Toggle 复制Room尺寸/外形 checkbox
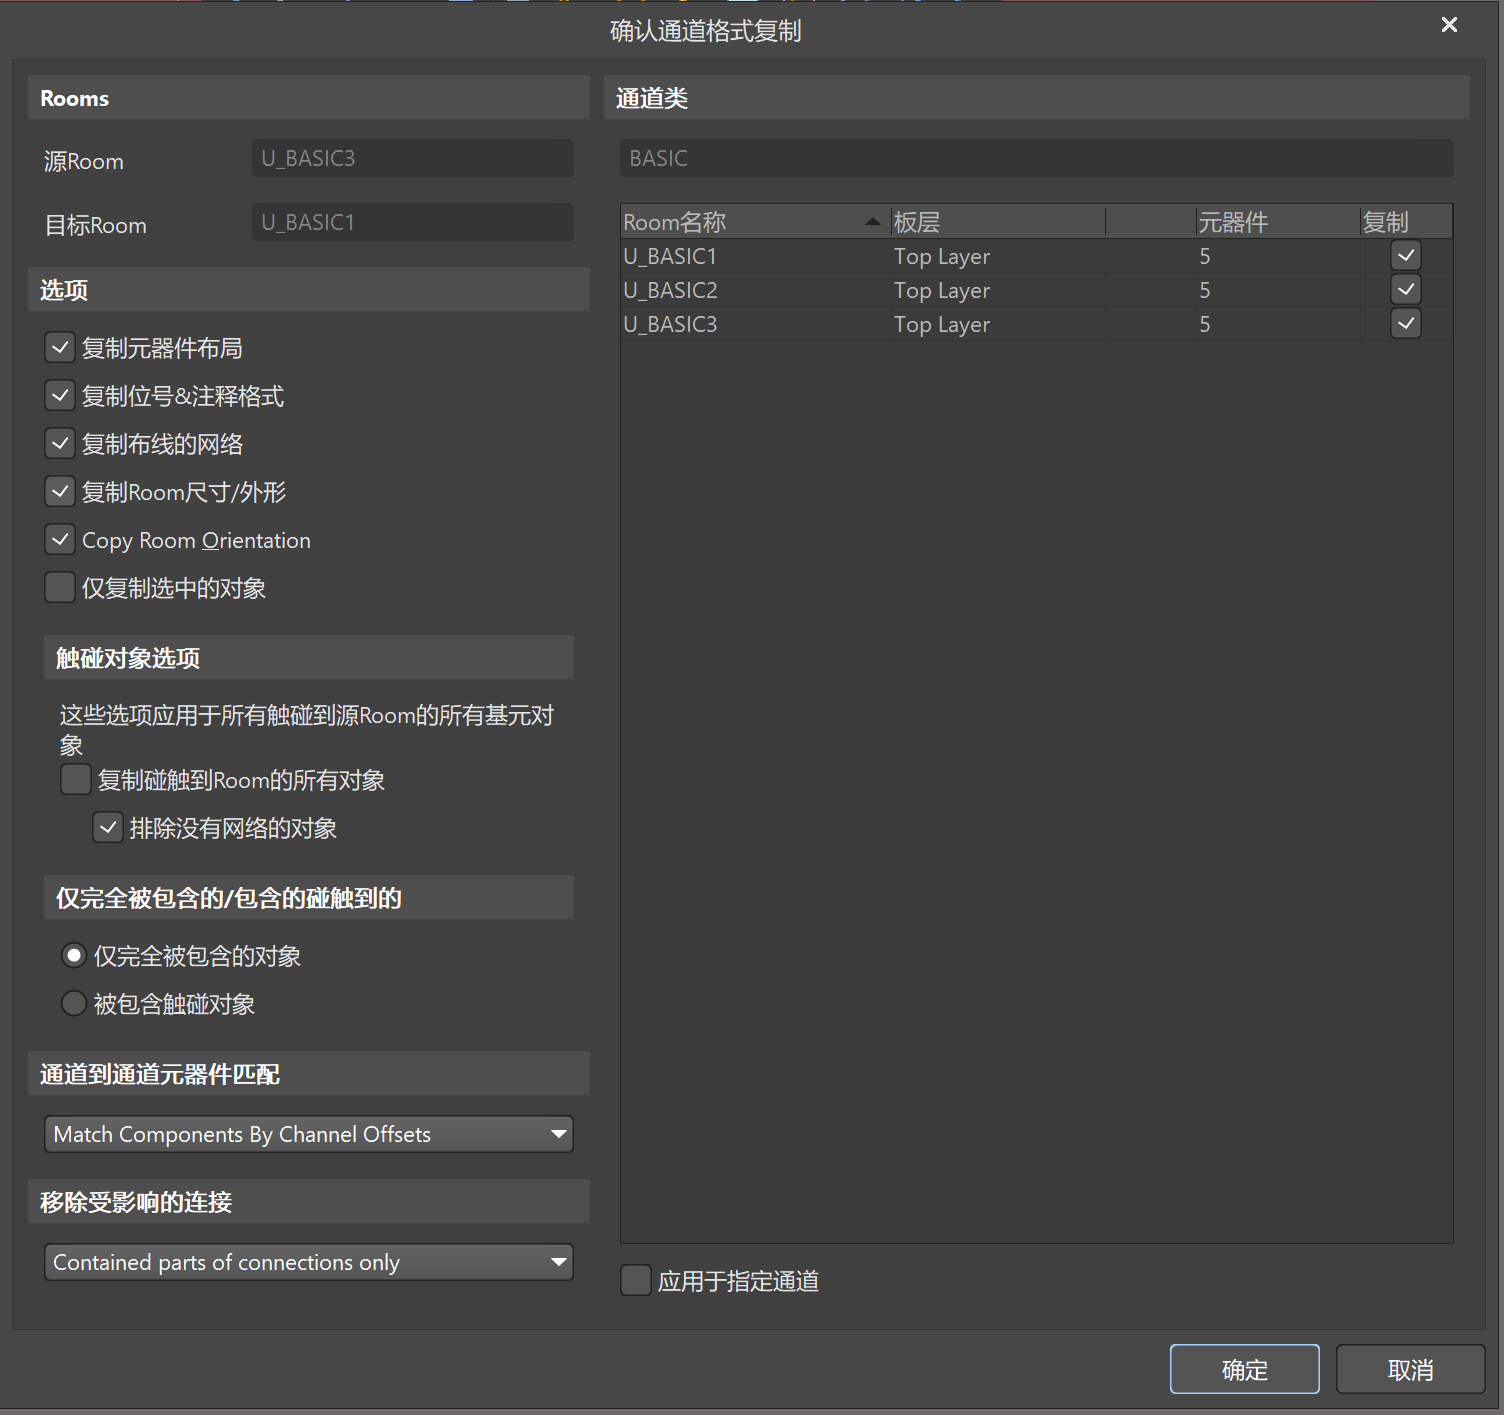Screen dimensions: 1504x1415 coord(60,492)
